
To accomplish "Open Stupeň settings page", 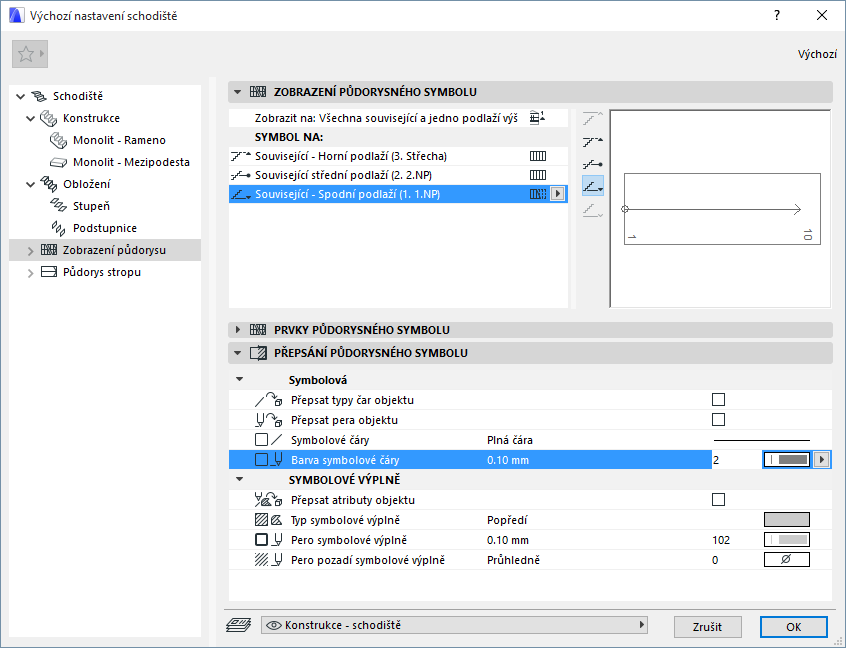I will [x=91, y=206].
